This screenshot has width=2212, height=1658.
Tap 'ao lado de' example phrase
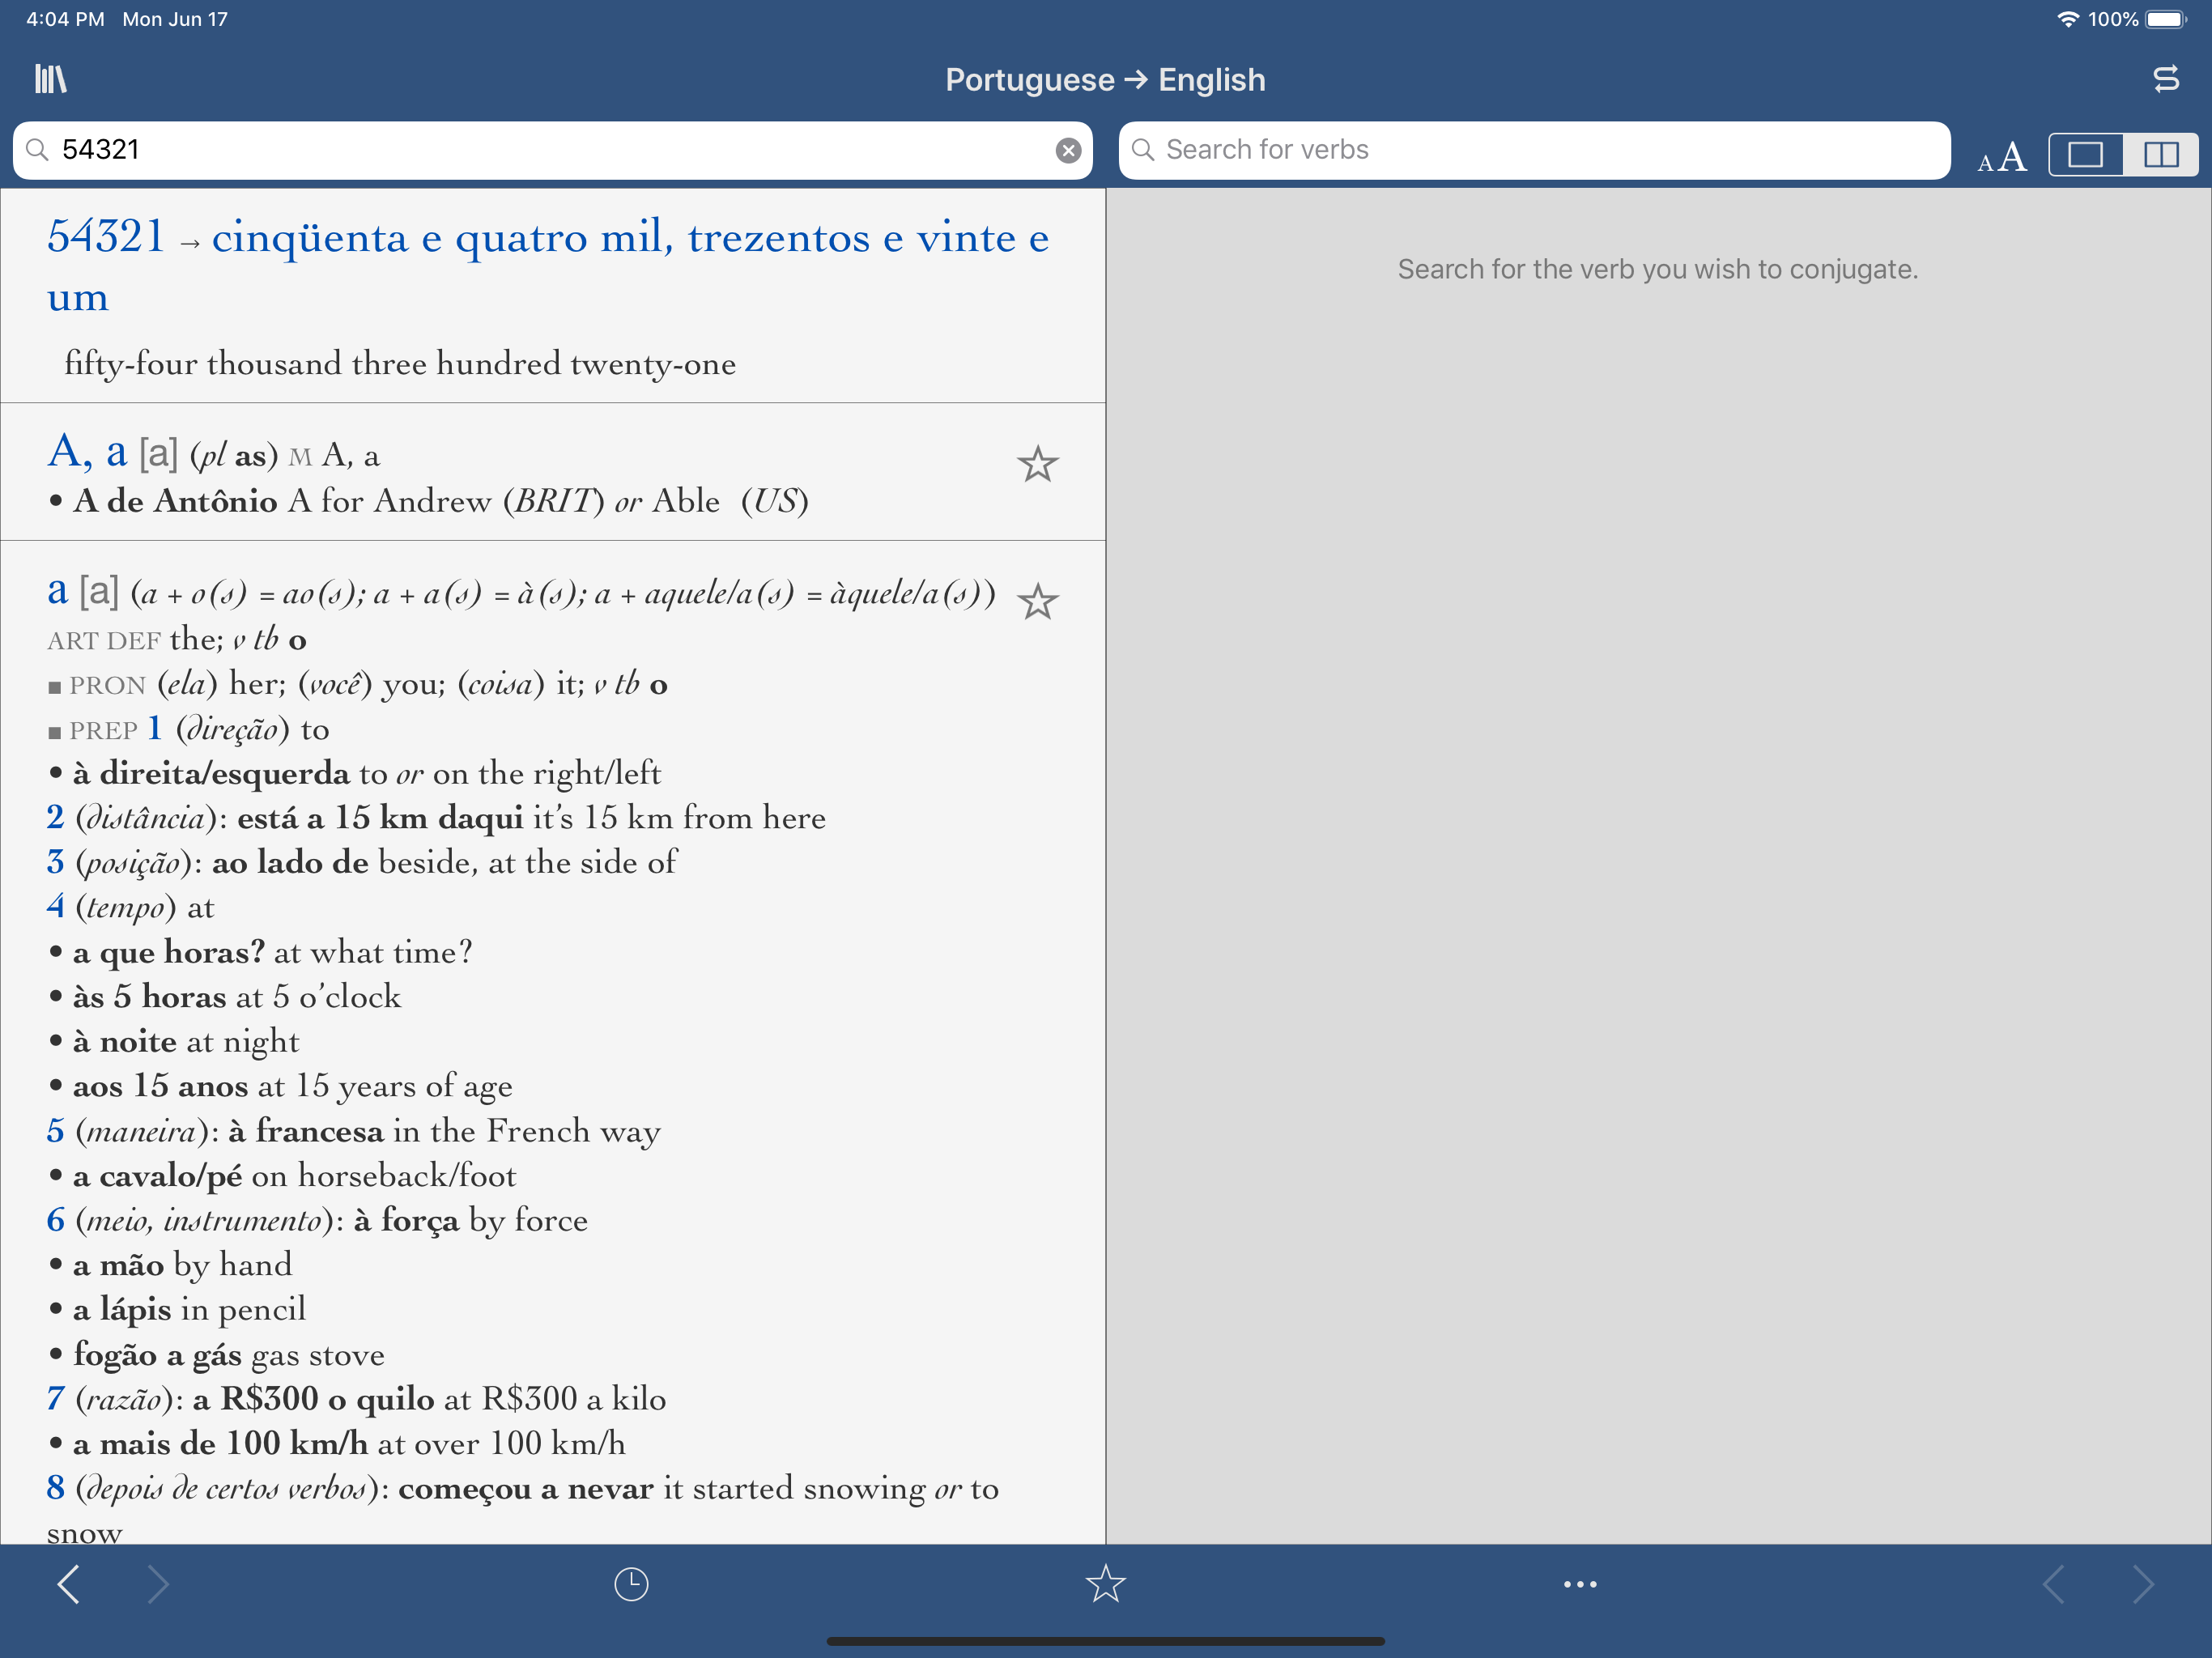click(x=290, y=862)
